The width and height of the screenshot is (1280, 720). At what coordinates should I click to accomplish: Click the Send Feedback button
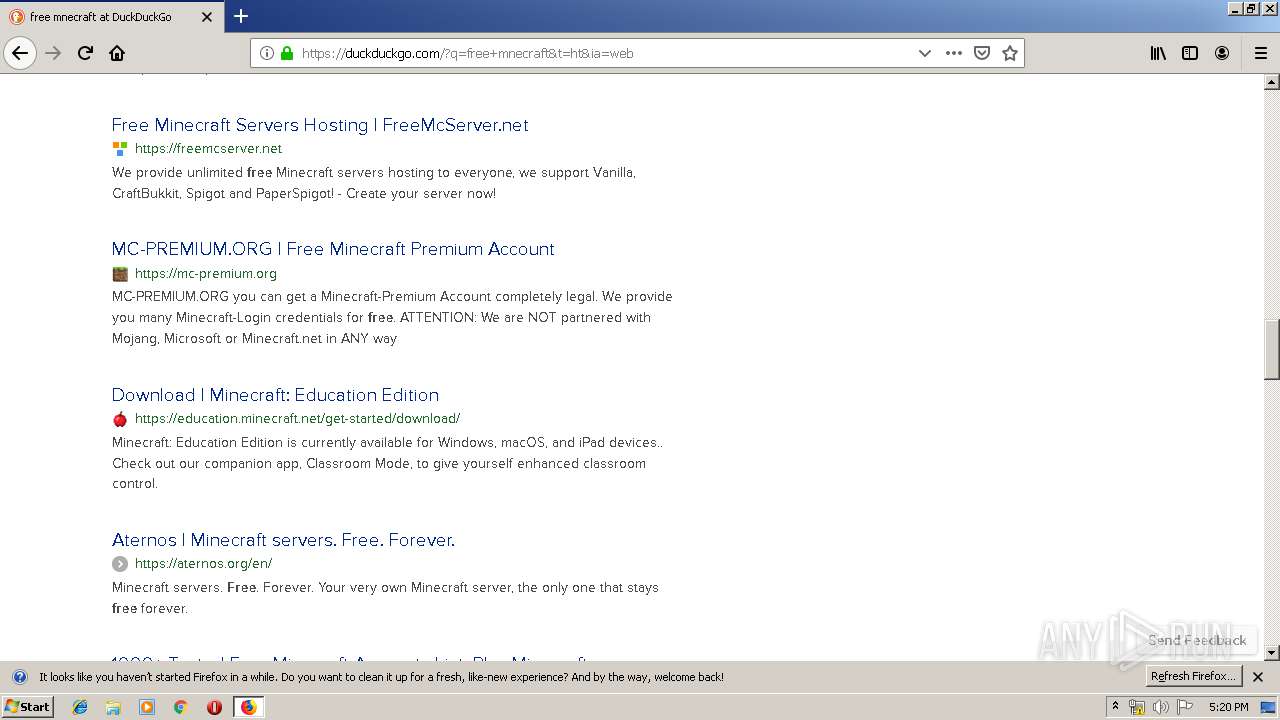(x=1197, y=640)
